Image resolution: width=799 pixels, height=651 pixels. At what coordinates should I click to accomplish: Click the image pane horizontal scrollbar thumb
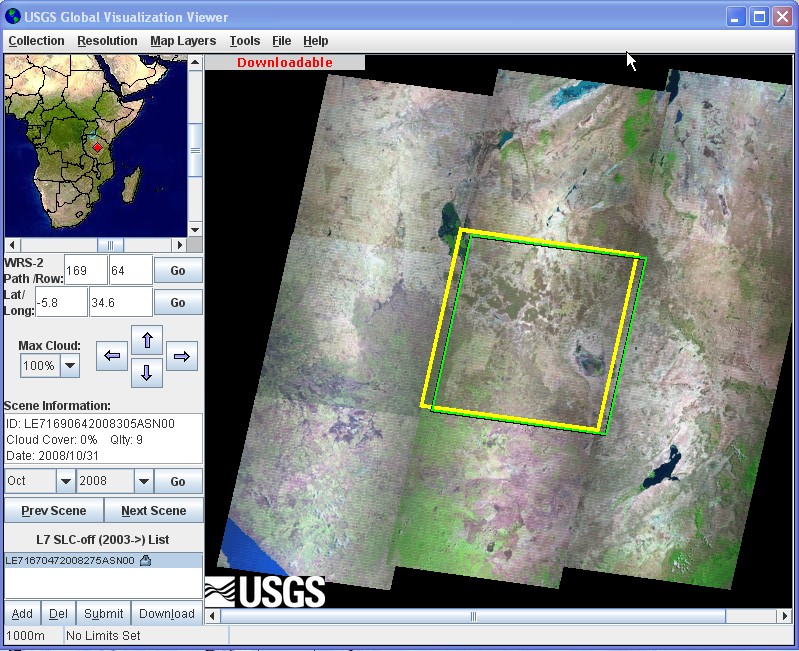click(x=473, y=616)
